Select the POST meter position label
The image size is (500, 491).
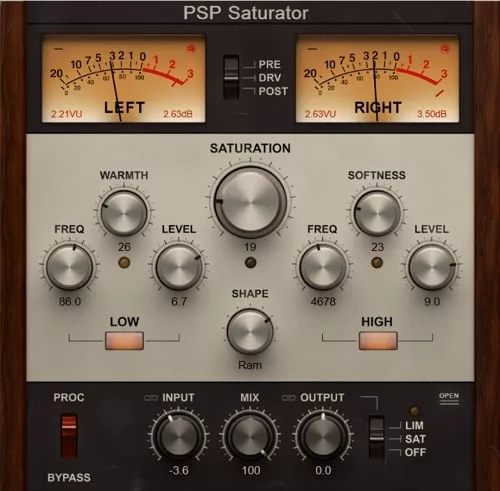(x=273, y=91)
